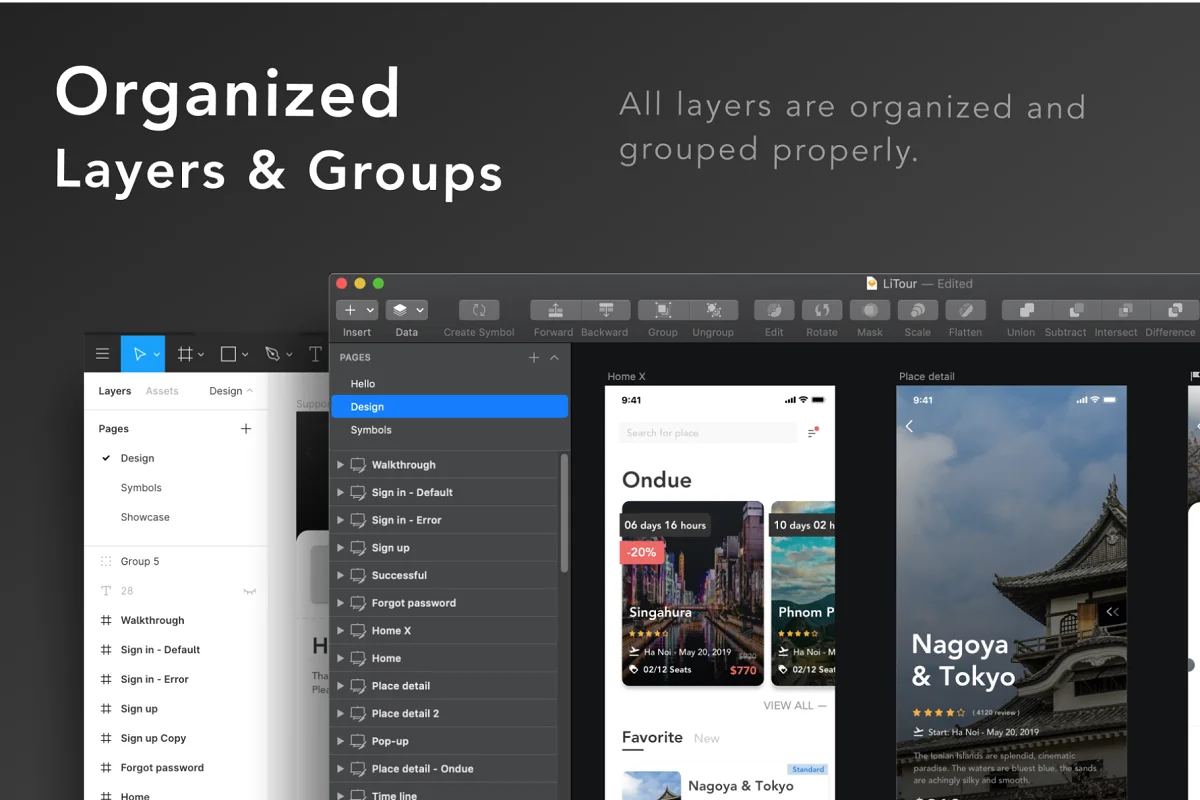Image resolution: width=1200 pixels, height=800 pixels.
Task: Expand the Home X artboard disclosure triangle
Action: point(340,631)
